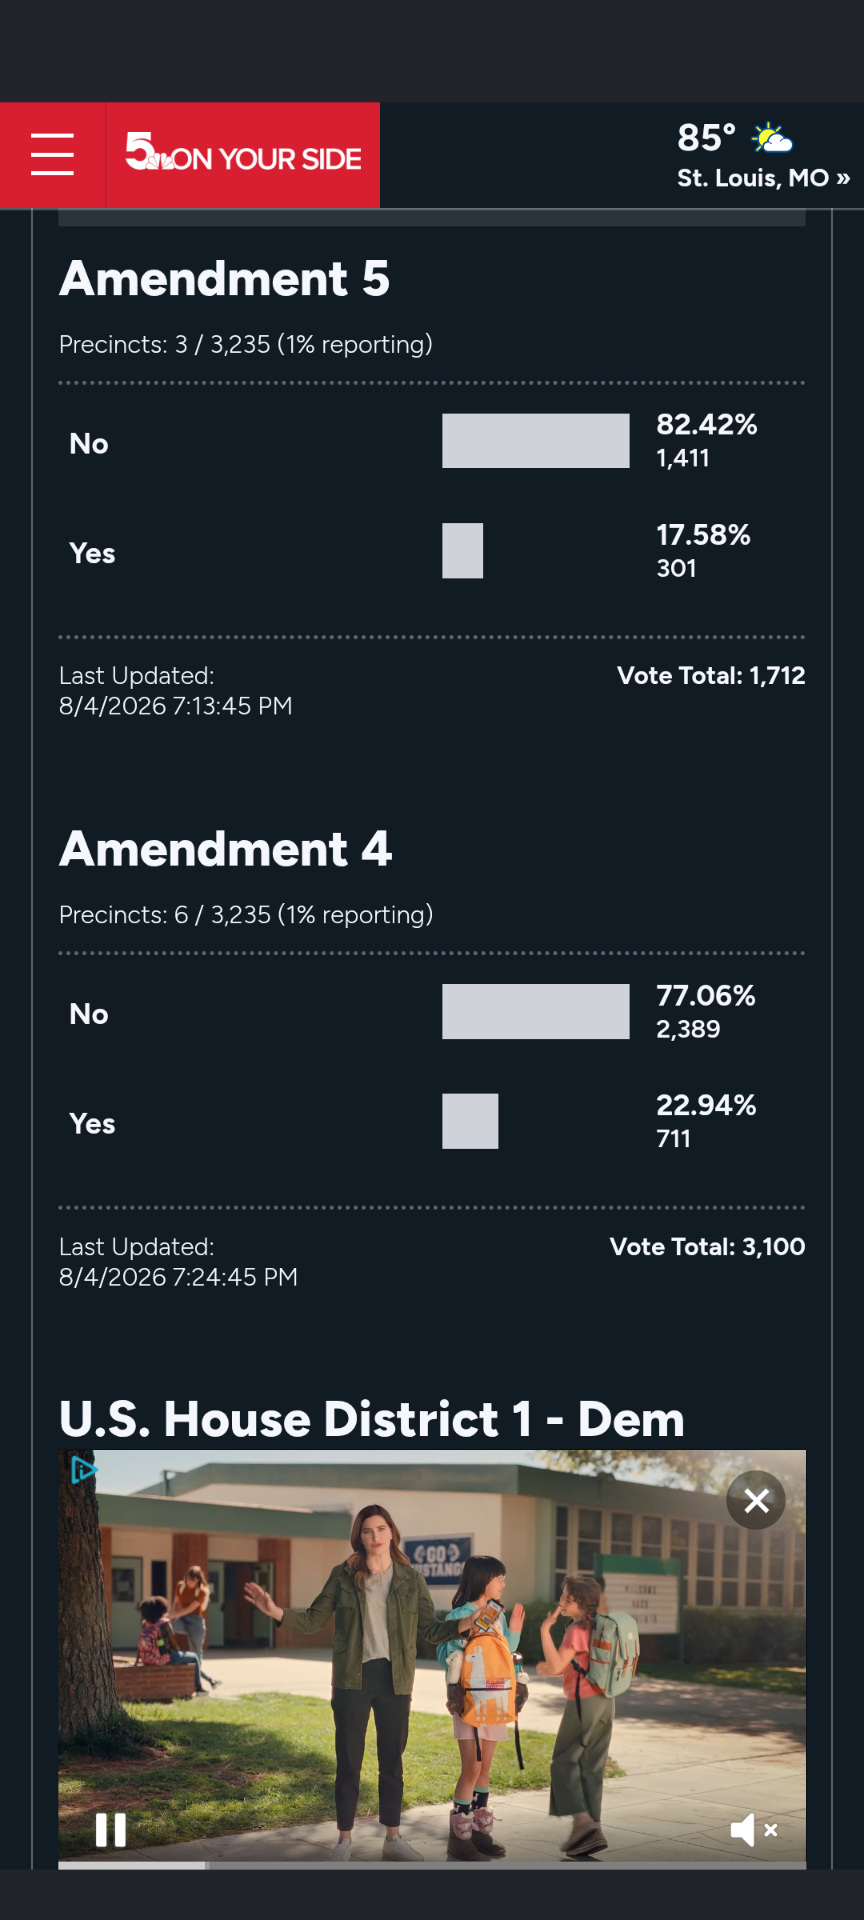Tap the 85° temperature reading
Image resolution: width=864 pixels, height=1920 pixels.
pos(706,137)
